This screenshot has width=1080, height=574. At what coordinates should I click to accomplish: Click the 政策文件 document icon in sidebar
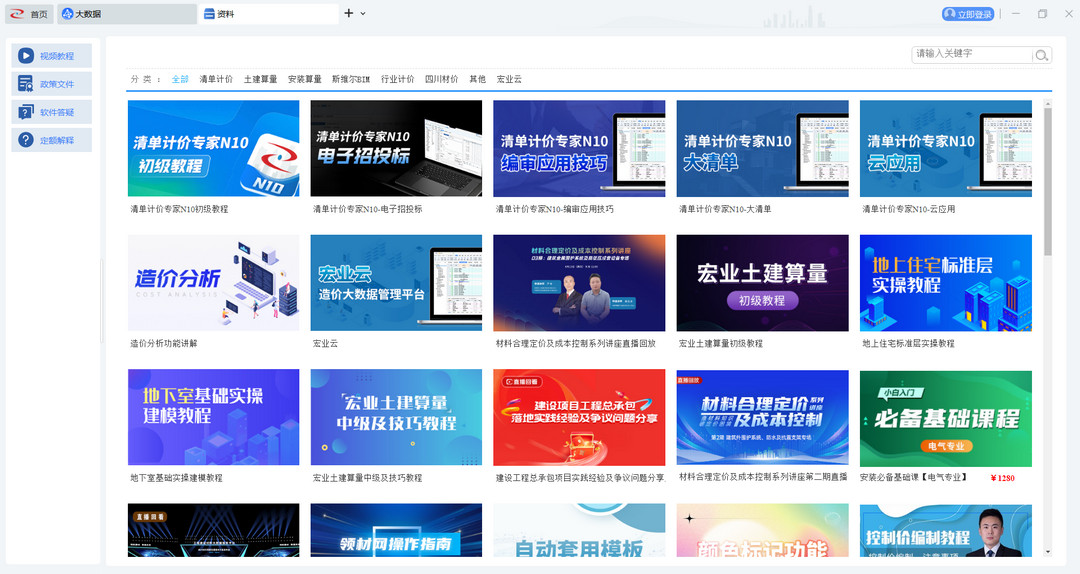click(x=26, y=84)
